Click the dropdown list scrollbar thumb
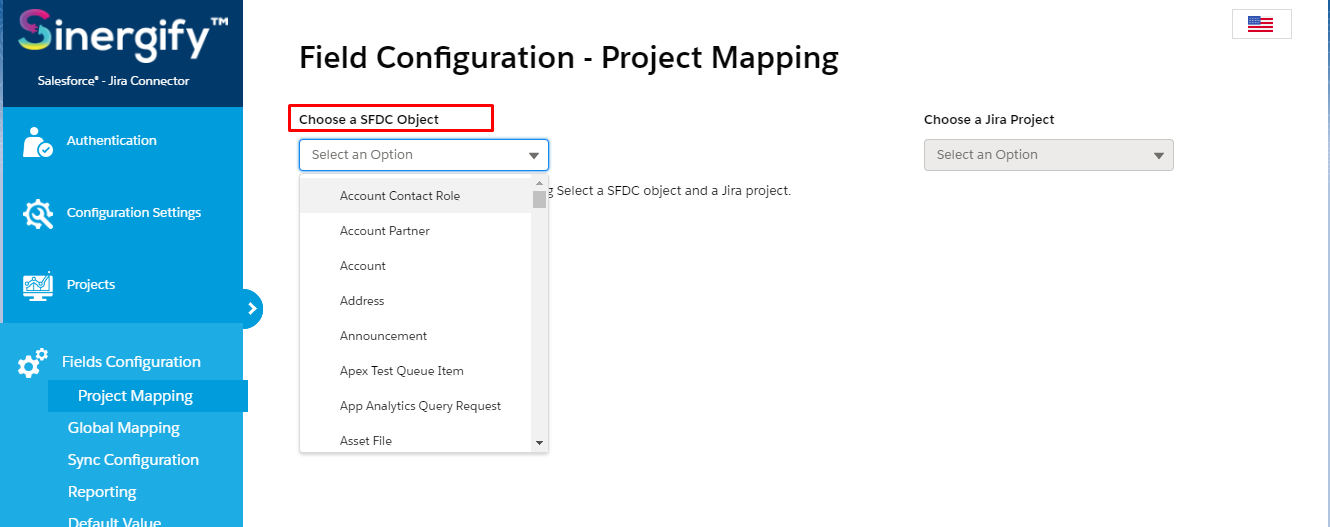 [x=540, y=199]
